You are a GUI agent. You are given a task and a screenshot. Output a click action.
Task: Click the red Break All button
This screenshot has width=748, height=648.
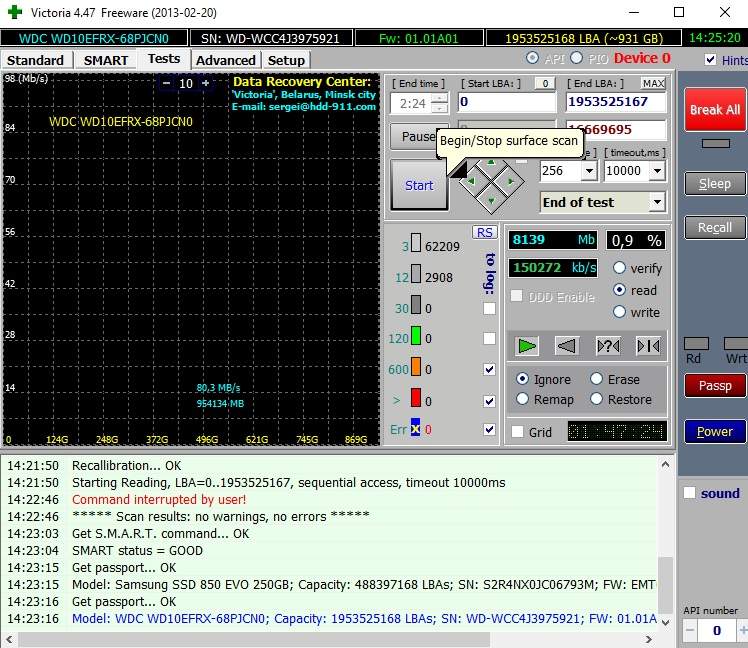pyautogui.click(x=715, y=110)
